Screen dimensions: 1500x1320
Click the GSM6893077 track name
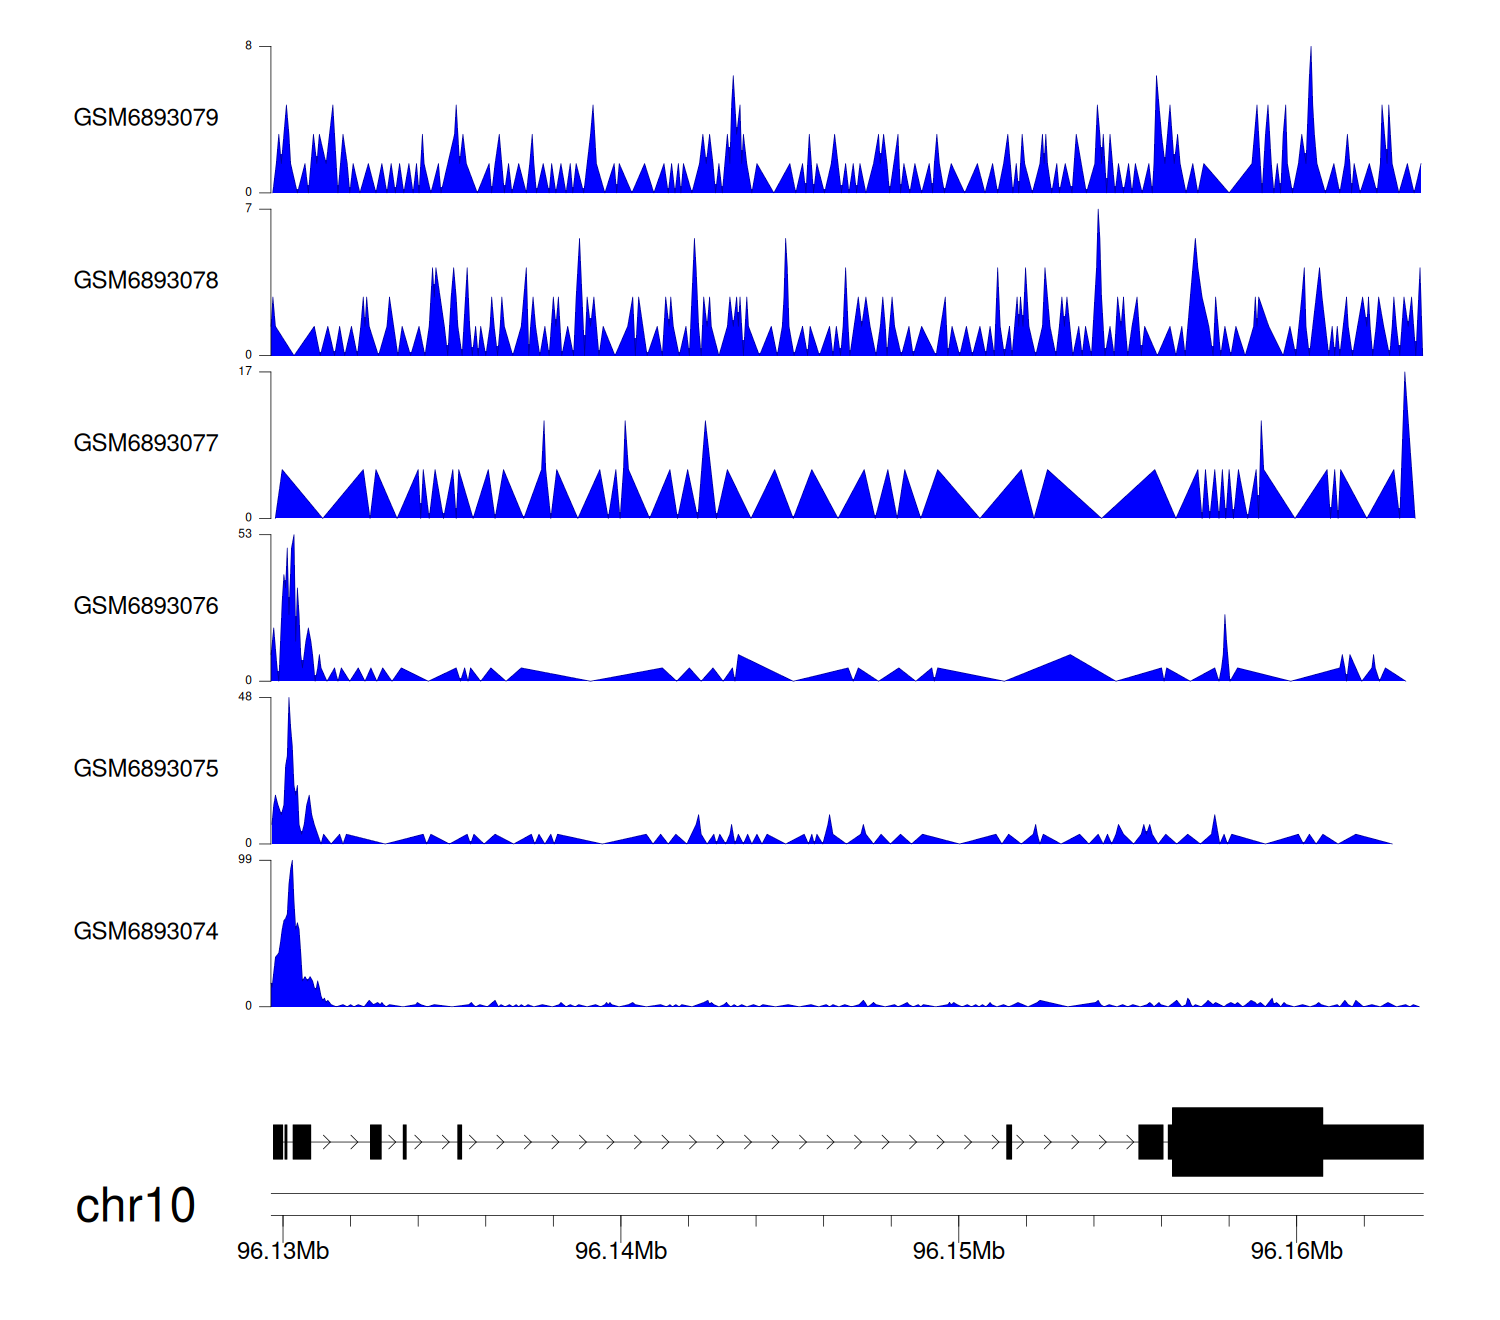coord(146,444)
